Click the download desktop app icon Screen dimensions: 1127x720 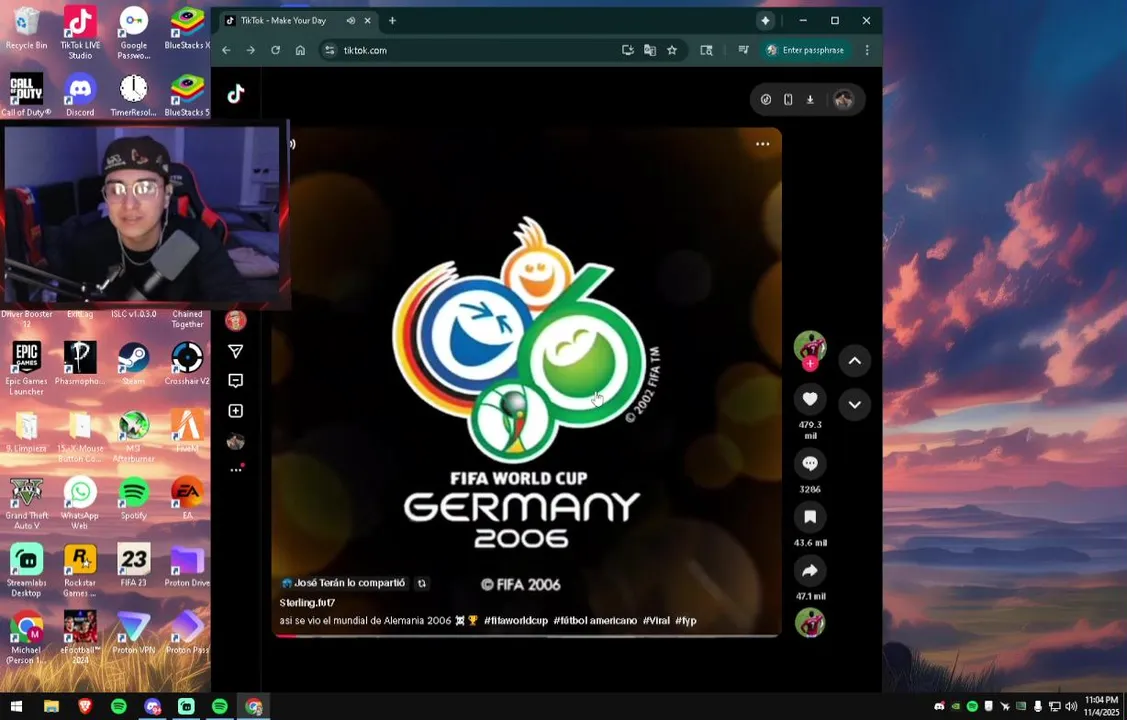click(x=810, y=100)
